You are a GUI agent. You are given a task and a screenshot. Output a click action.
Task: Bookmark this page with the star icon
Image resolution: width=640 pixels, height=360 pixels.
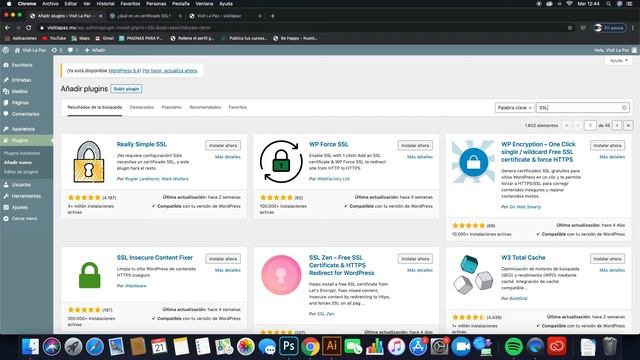coord(570,28)
